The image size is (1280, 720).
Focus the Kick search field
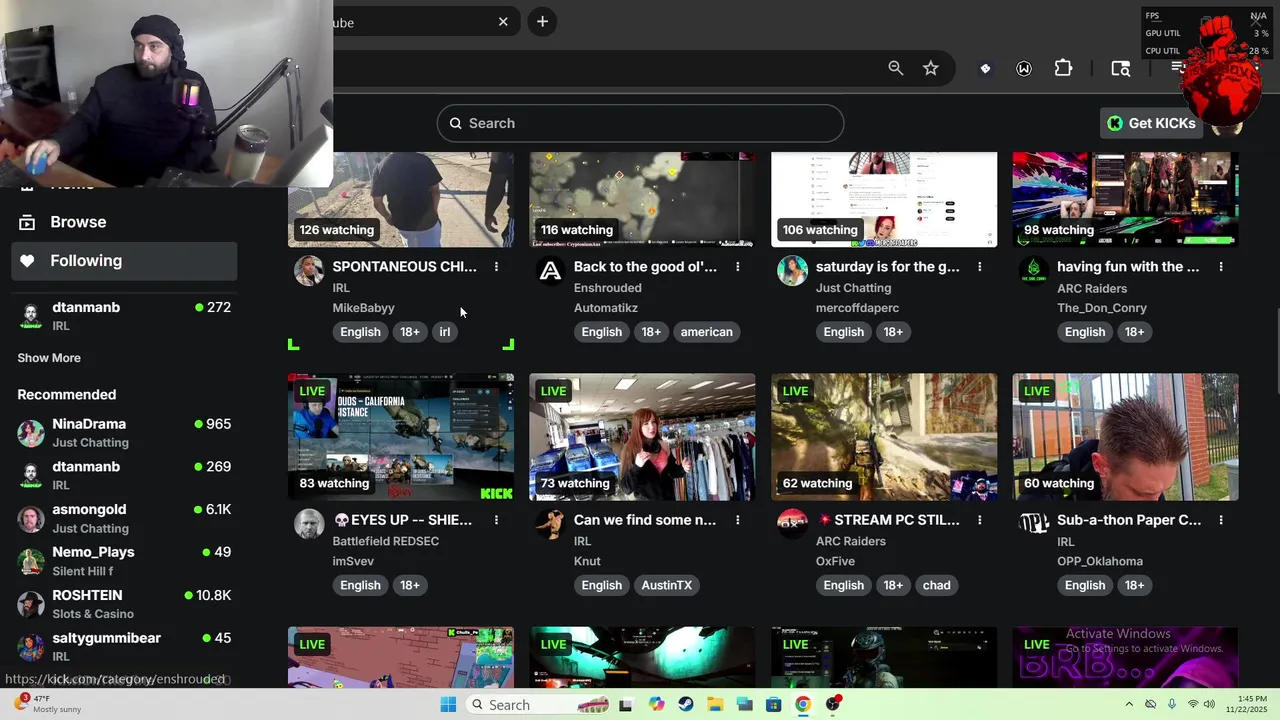point(640,123)
